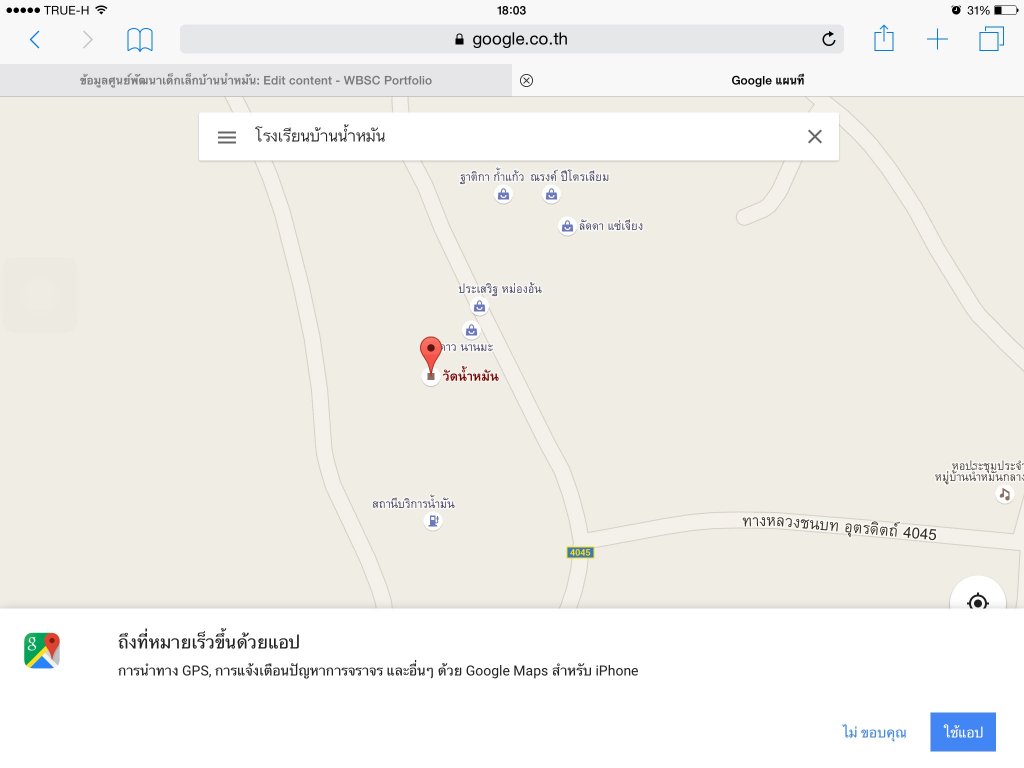Image resolution: width=1024 pixels, height=768 pixels.
Task: Add a new tab with plus icon
Action: (937, 39)
